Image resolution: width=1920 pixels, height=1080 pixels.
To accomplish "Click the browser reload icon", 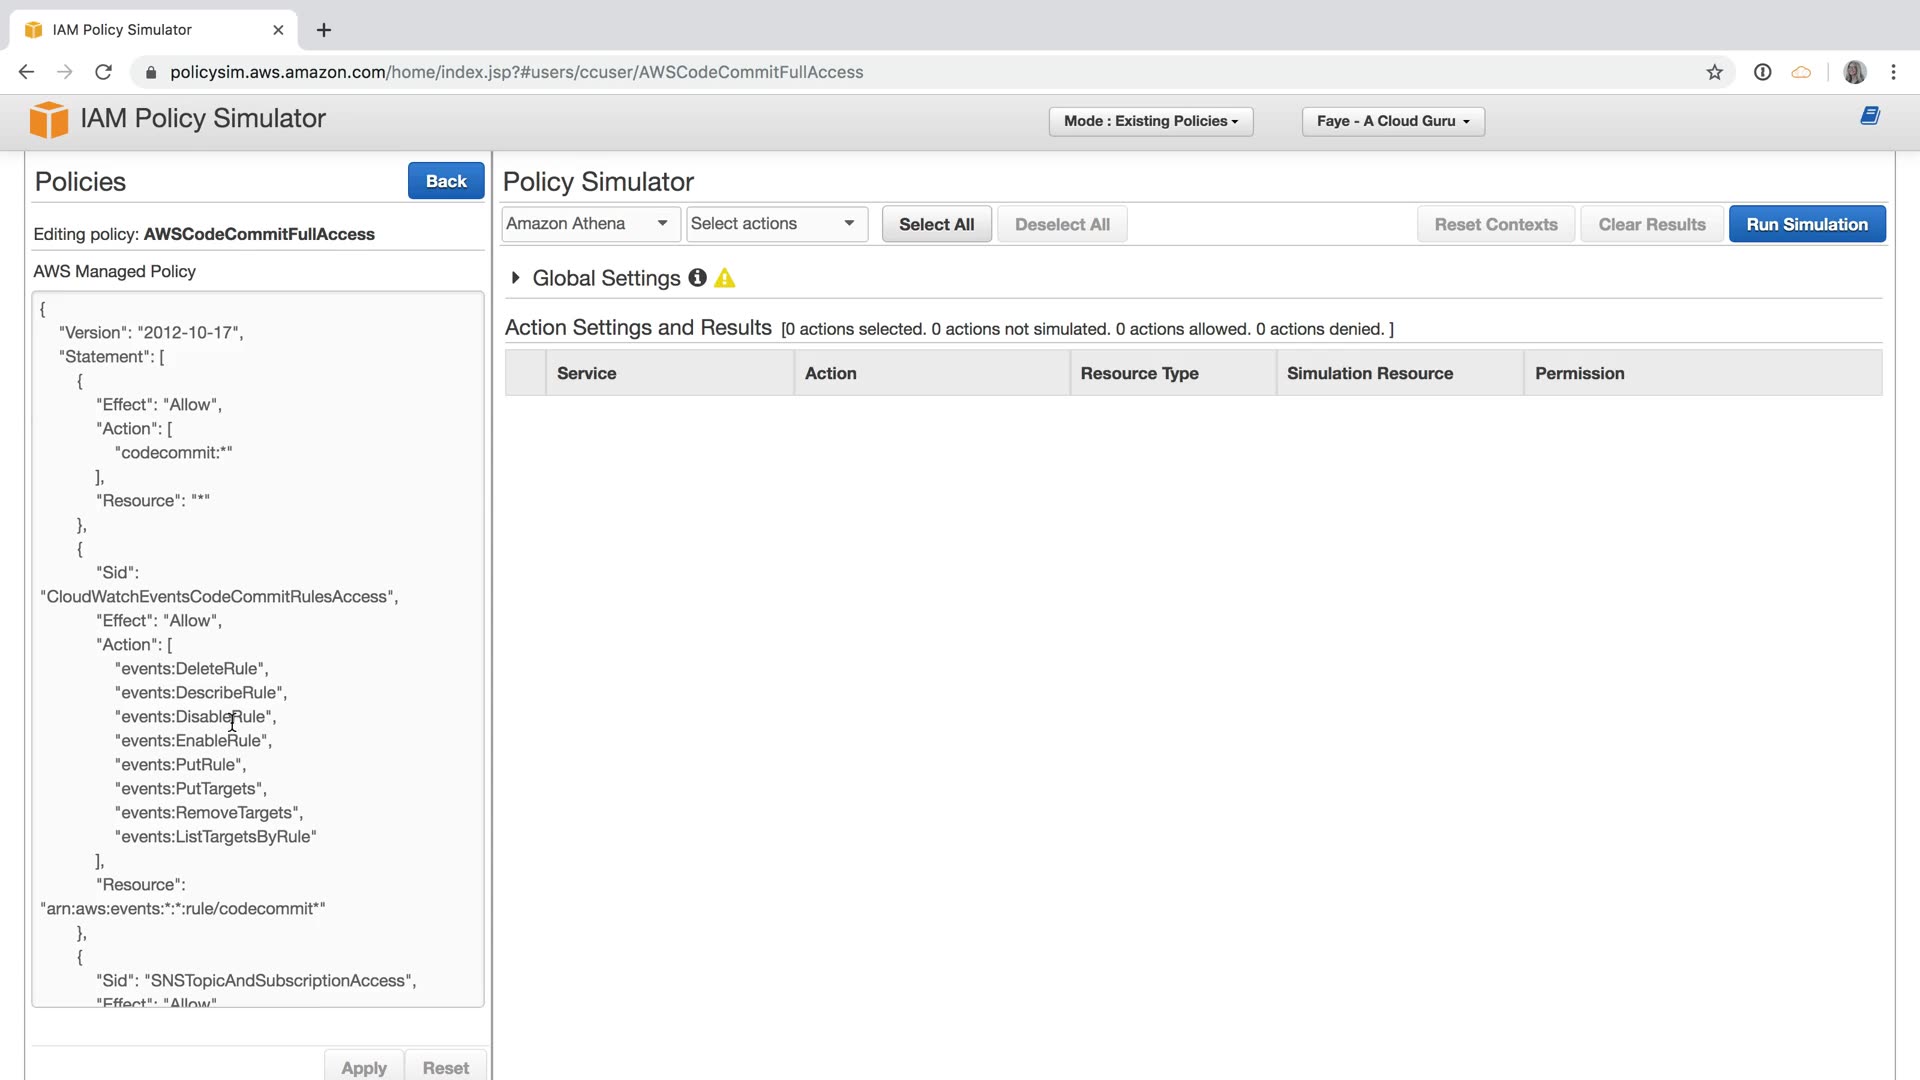I will coord(103,72).
